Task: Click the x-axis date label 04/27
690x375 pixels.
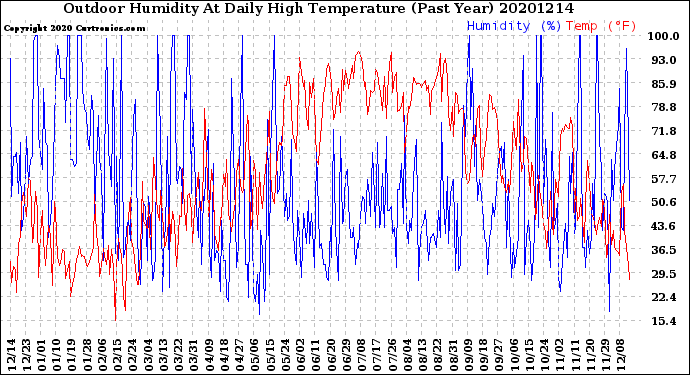Action: click(239, 355)
